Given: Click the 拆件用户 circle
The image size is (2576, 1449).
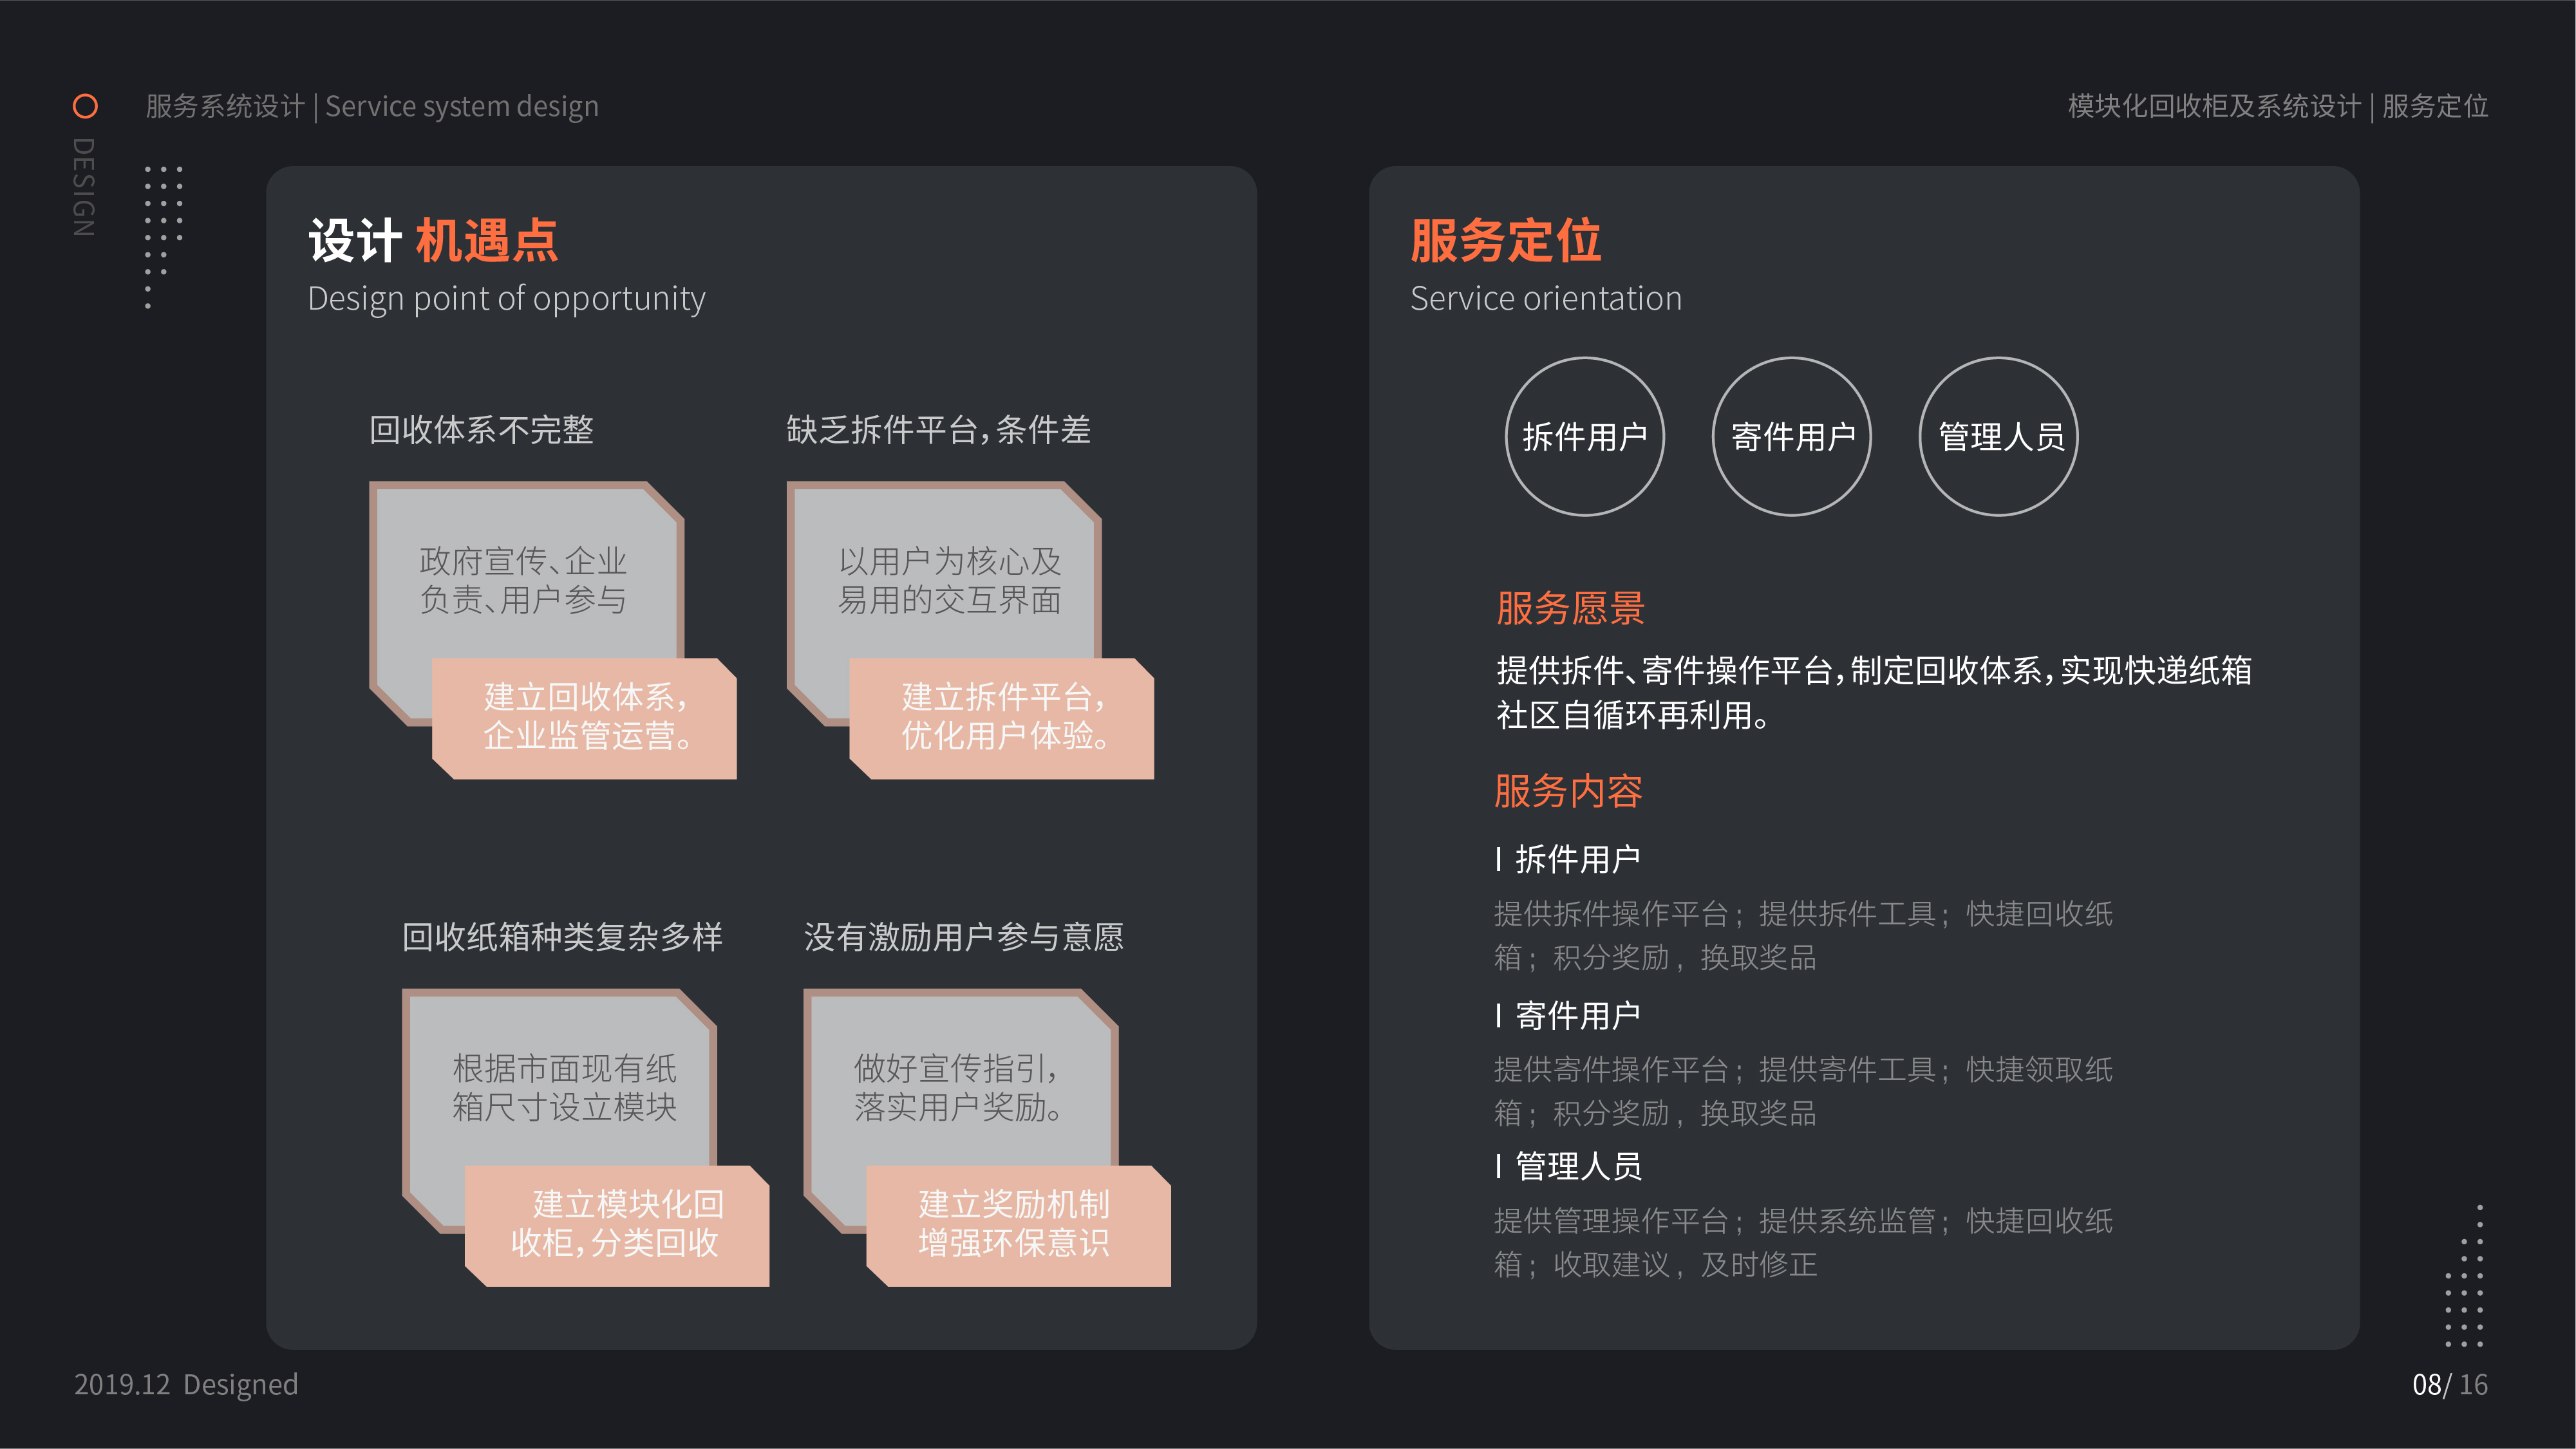Looking at the screenshot, I should [1584, 437].
